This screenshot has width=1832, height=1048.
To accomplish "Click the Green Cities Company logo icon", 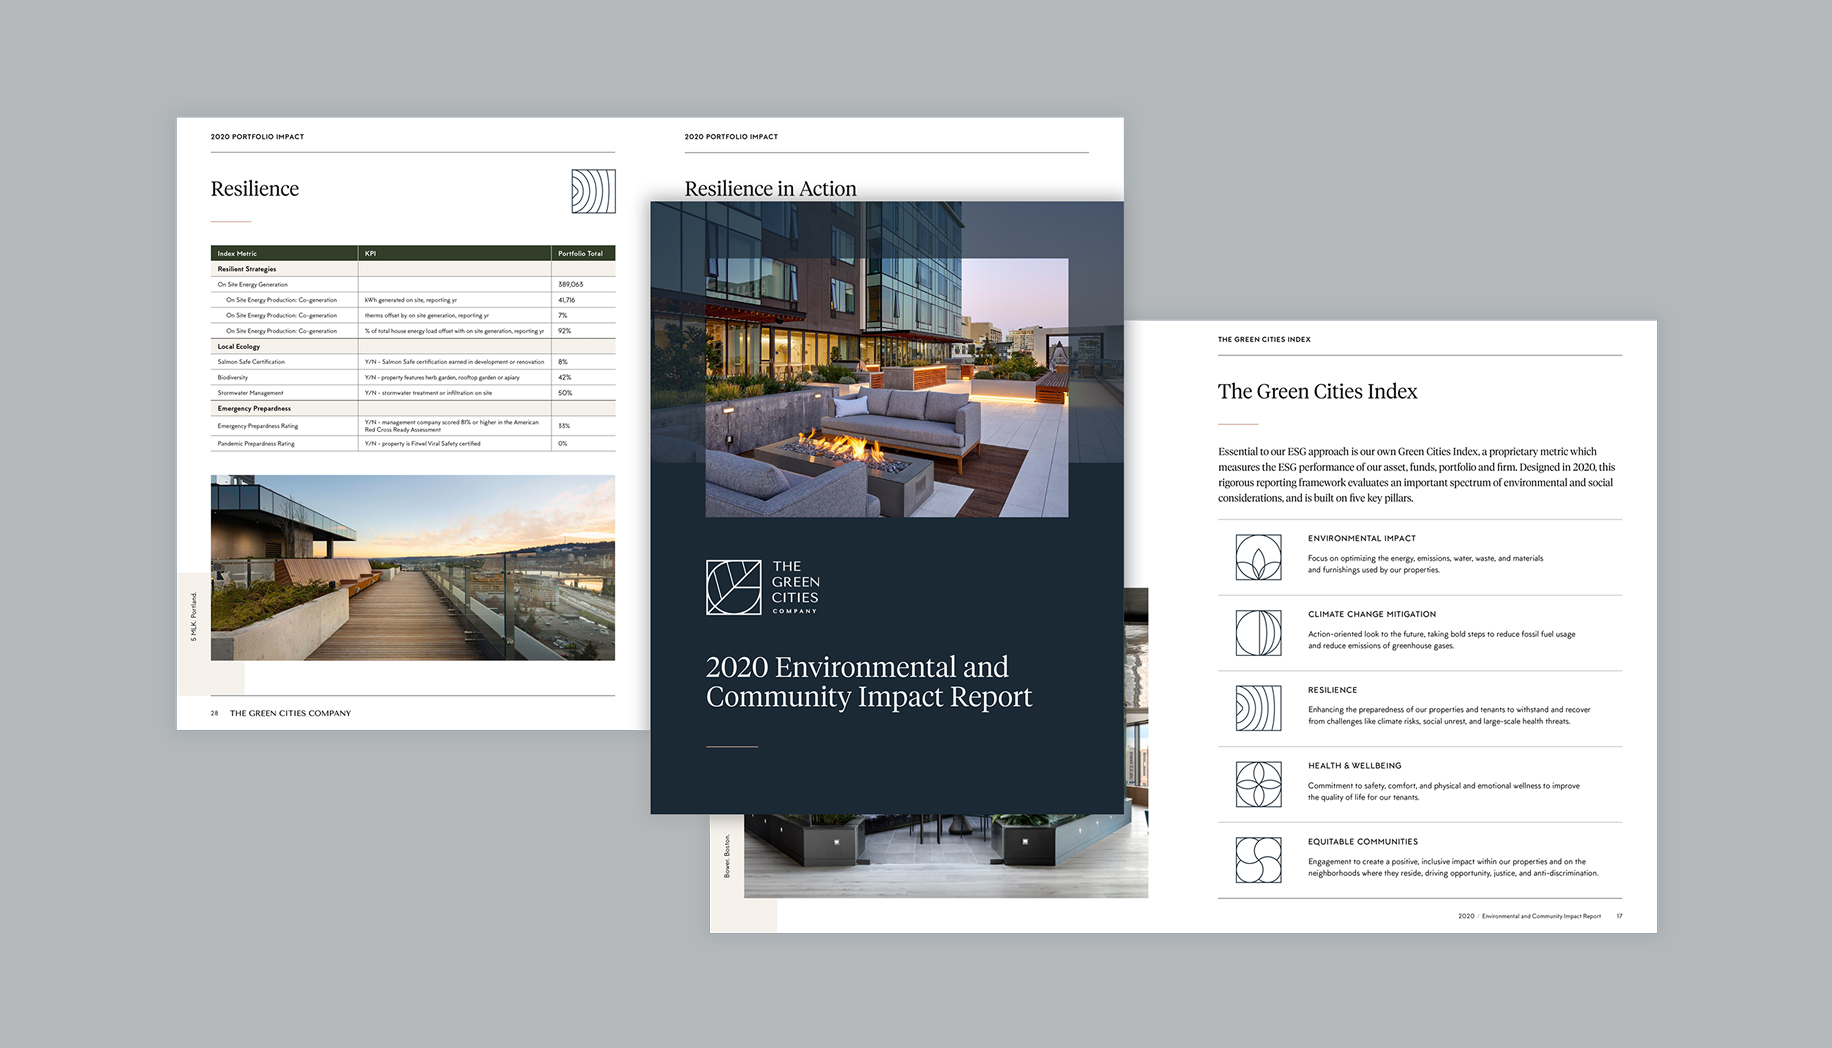I will click(x=733, y=588).
